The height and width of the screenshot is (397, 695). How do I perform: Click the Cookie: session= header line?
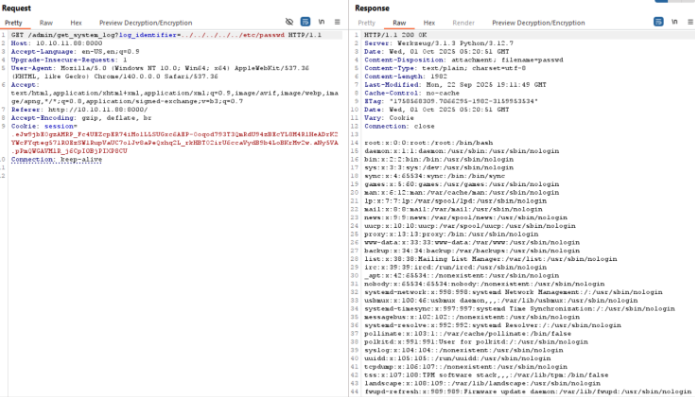tap(44, 126)
